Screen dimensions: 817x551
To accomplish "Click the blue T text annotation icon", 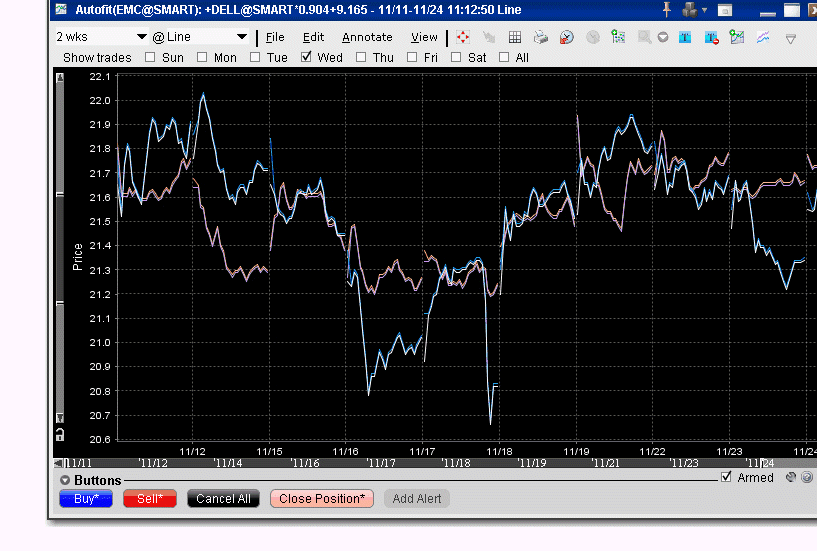I will click(686, 37).
